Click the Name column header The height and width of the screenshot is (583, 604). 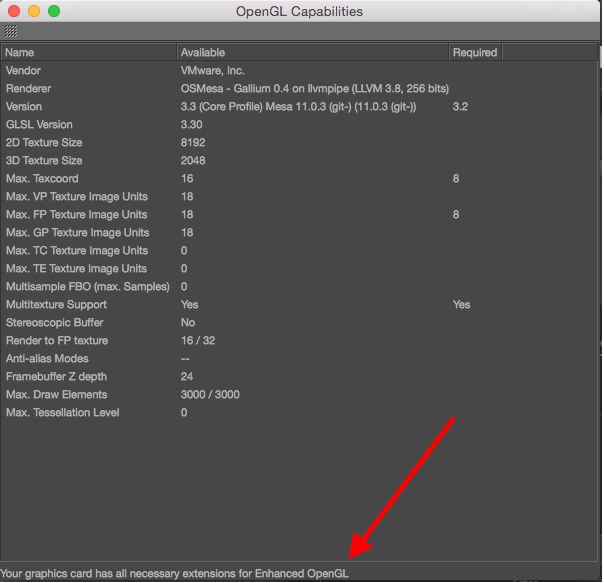point(89,52)
